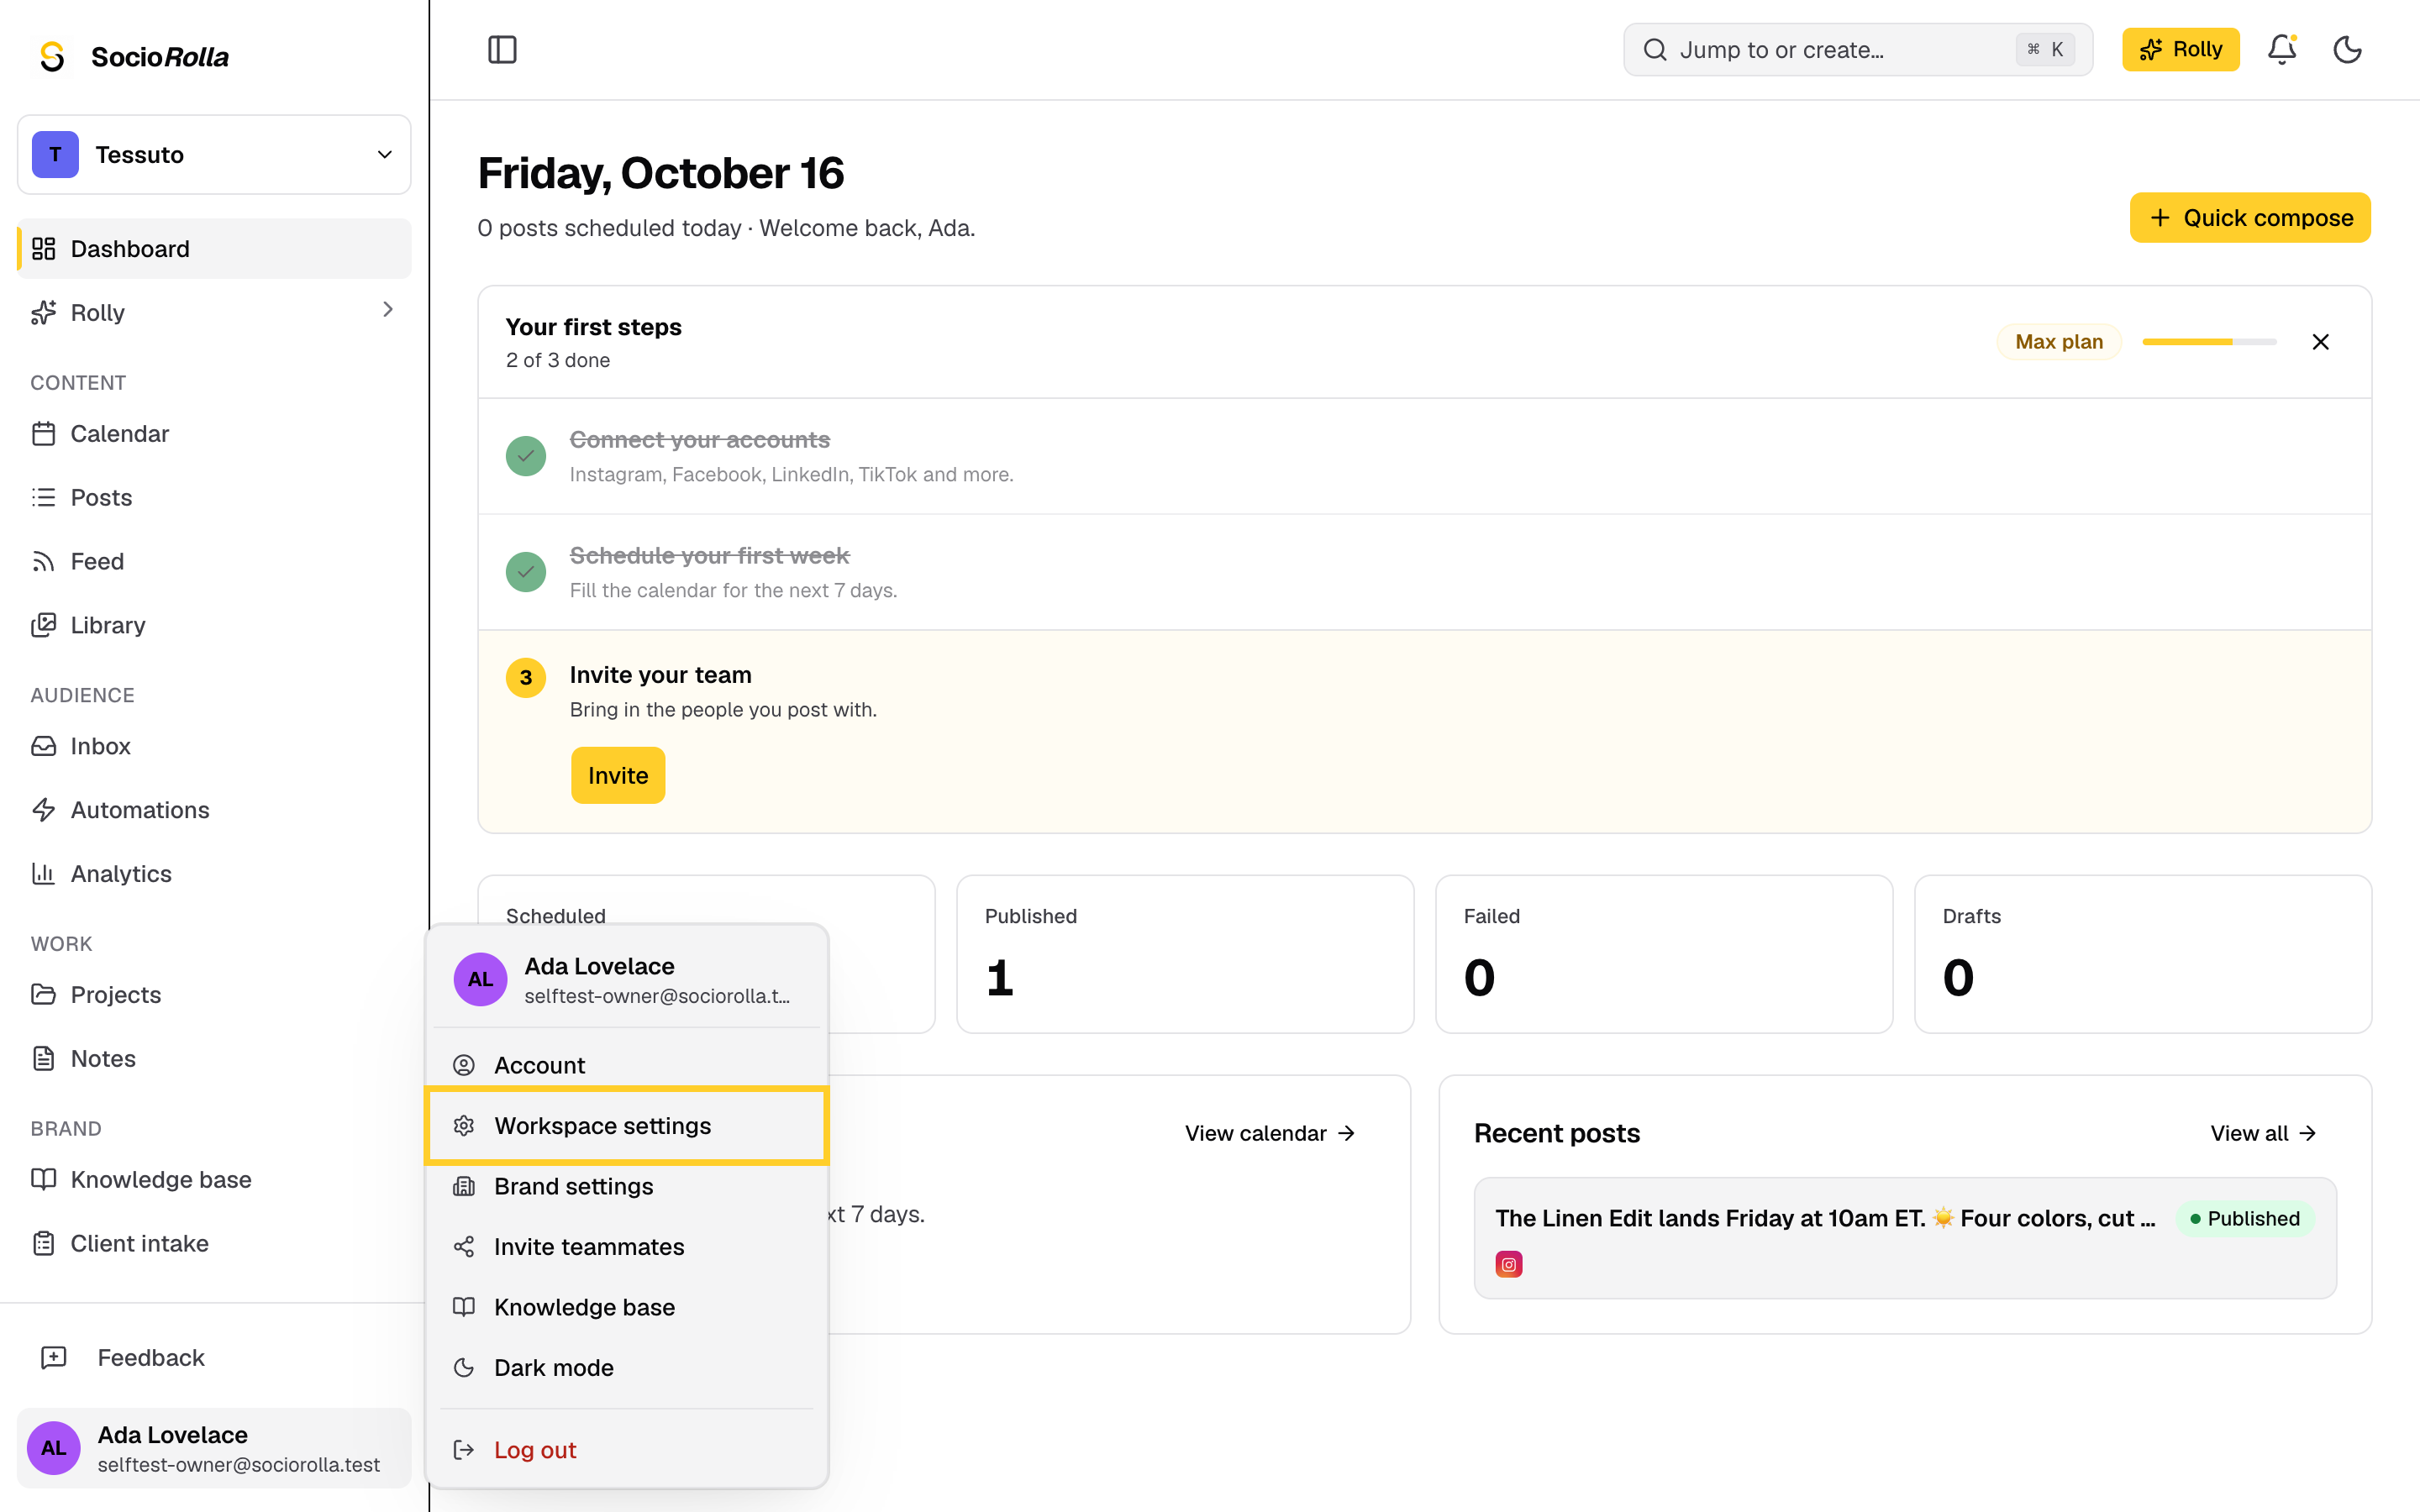Open the Failed stat card
The image size is (2420, 1512).
(x=1664, y=954)
